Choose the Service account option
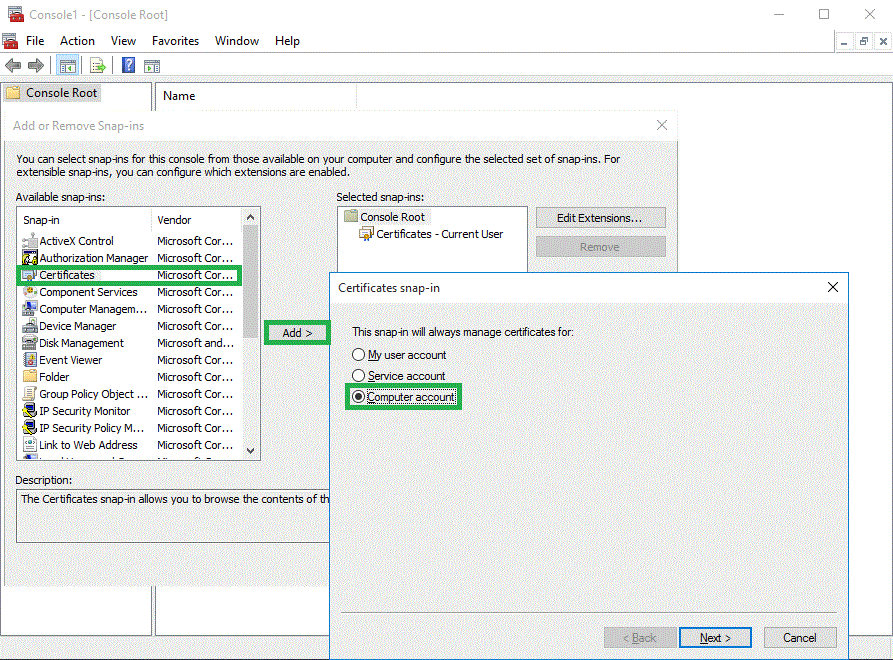The image size is (893, 660). coord(359,376)
